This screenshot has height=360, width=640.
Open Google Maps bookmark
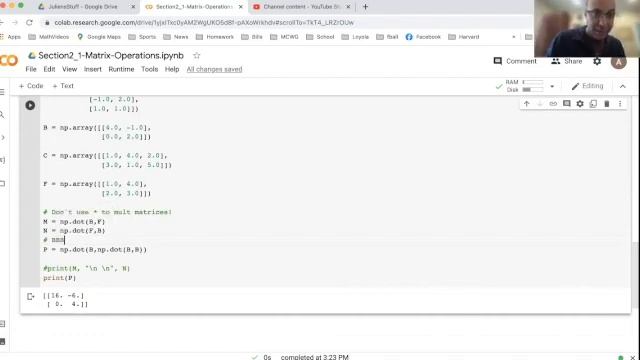99,37
